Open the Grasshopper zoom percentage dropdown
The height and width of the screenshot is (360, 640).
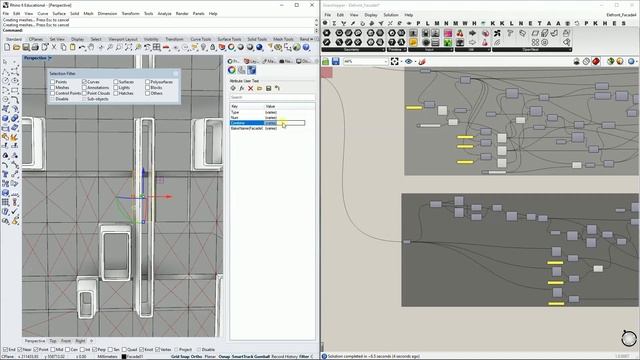(x=386, y=62)
